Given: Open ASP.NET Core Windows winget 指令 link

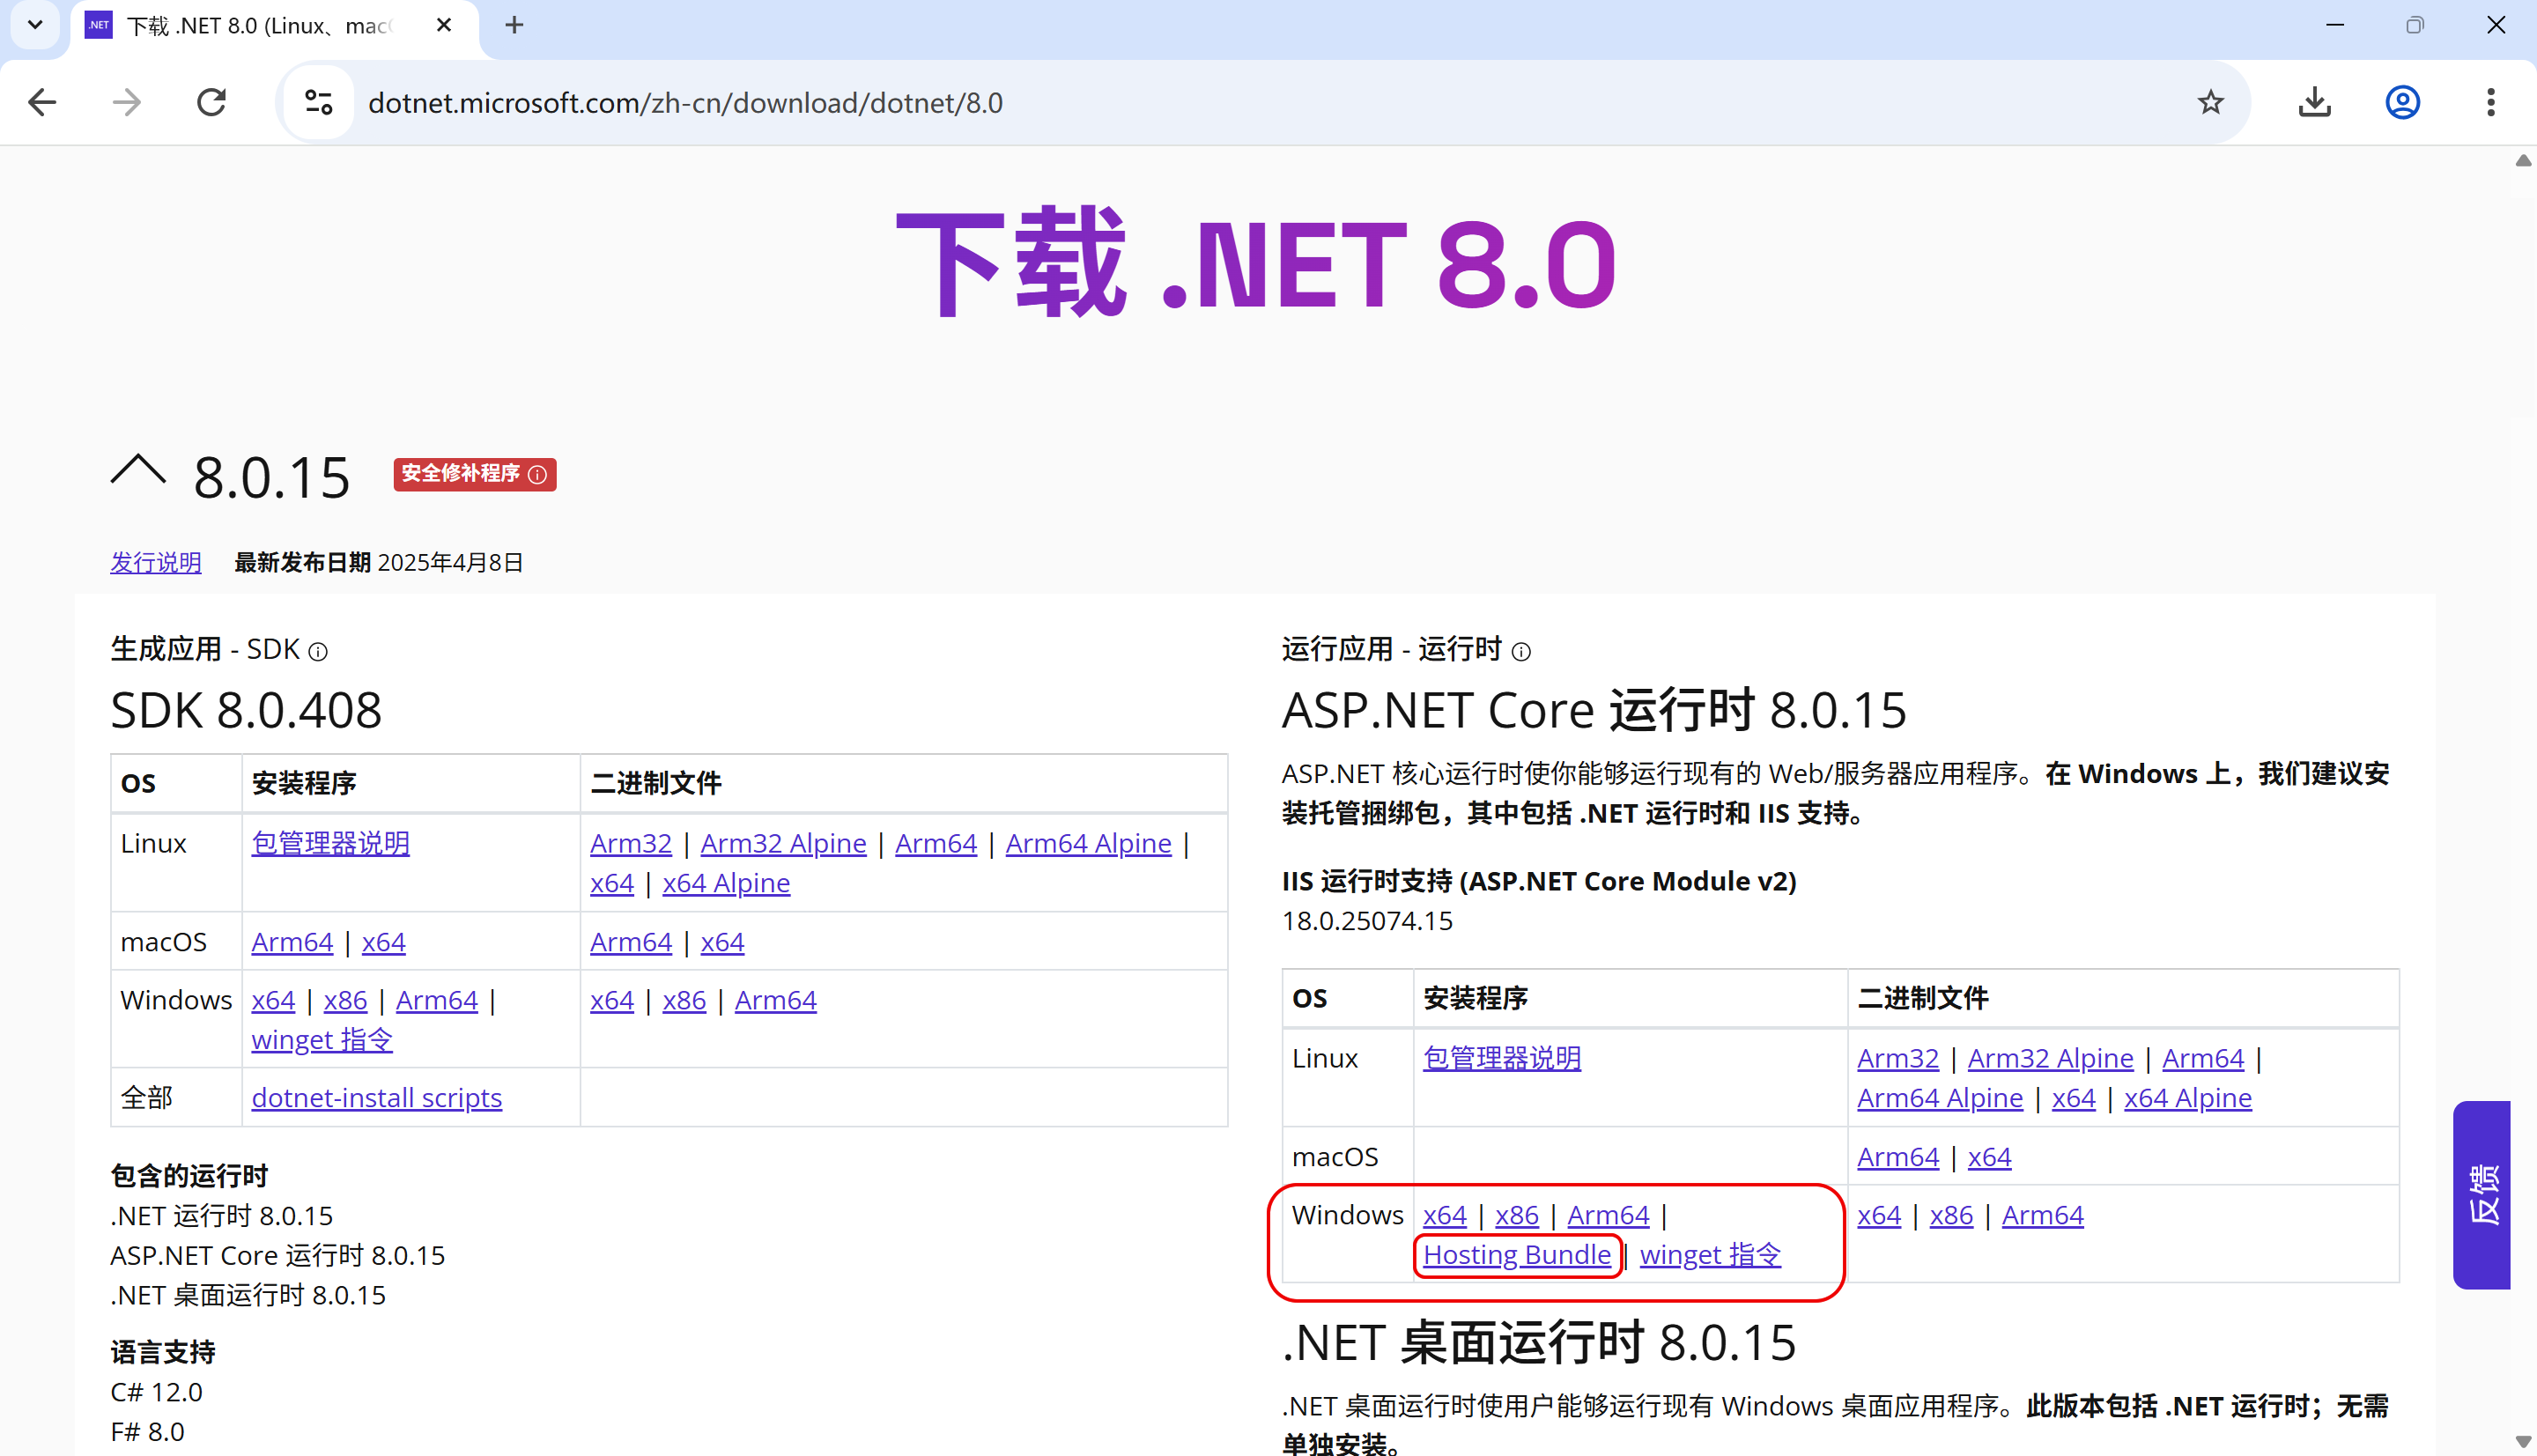Looking at the screenshot, I should 1710,1255.
